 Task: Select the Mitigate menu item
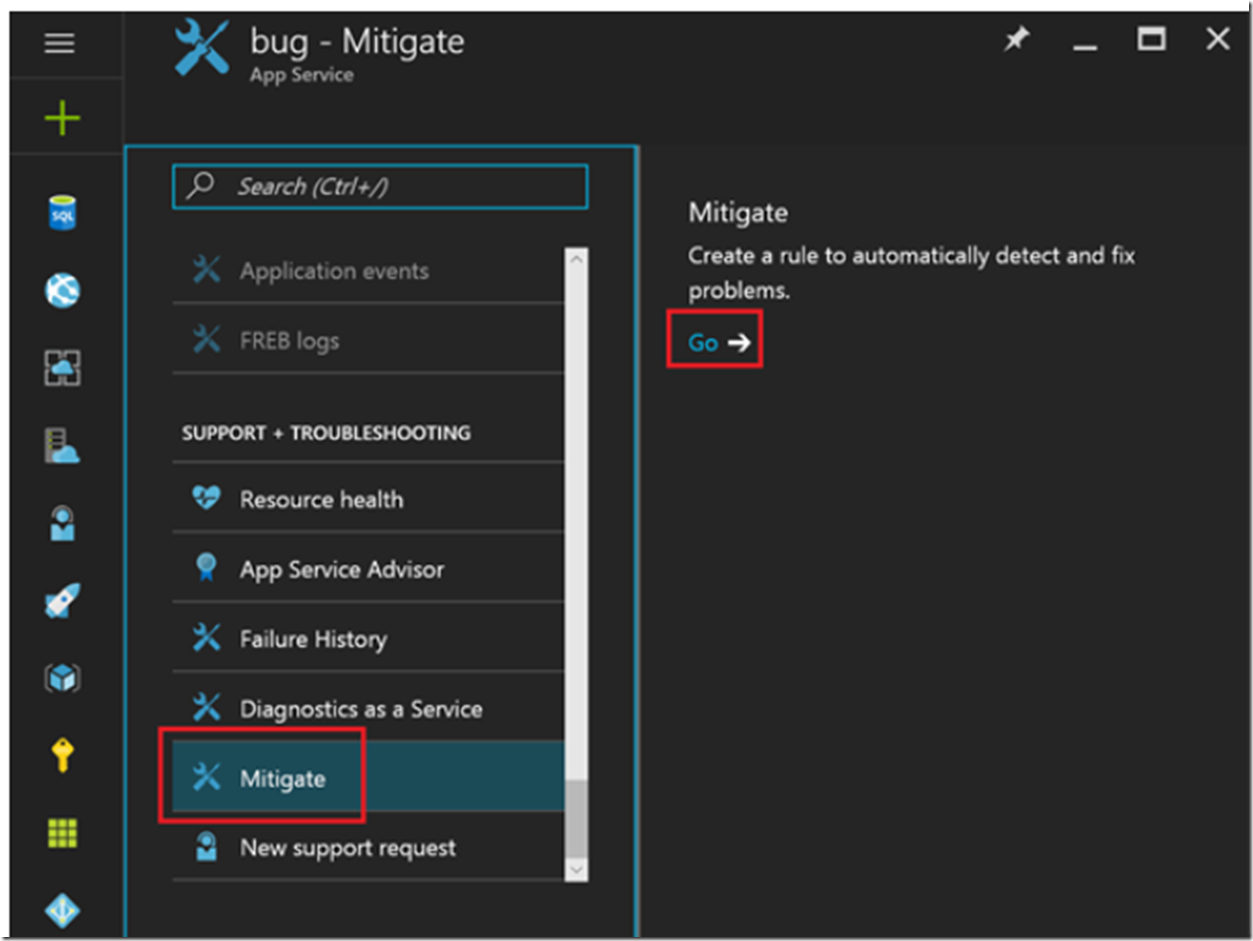(x=368, y=777)
